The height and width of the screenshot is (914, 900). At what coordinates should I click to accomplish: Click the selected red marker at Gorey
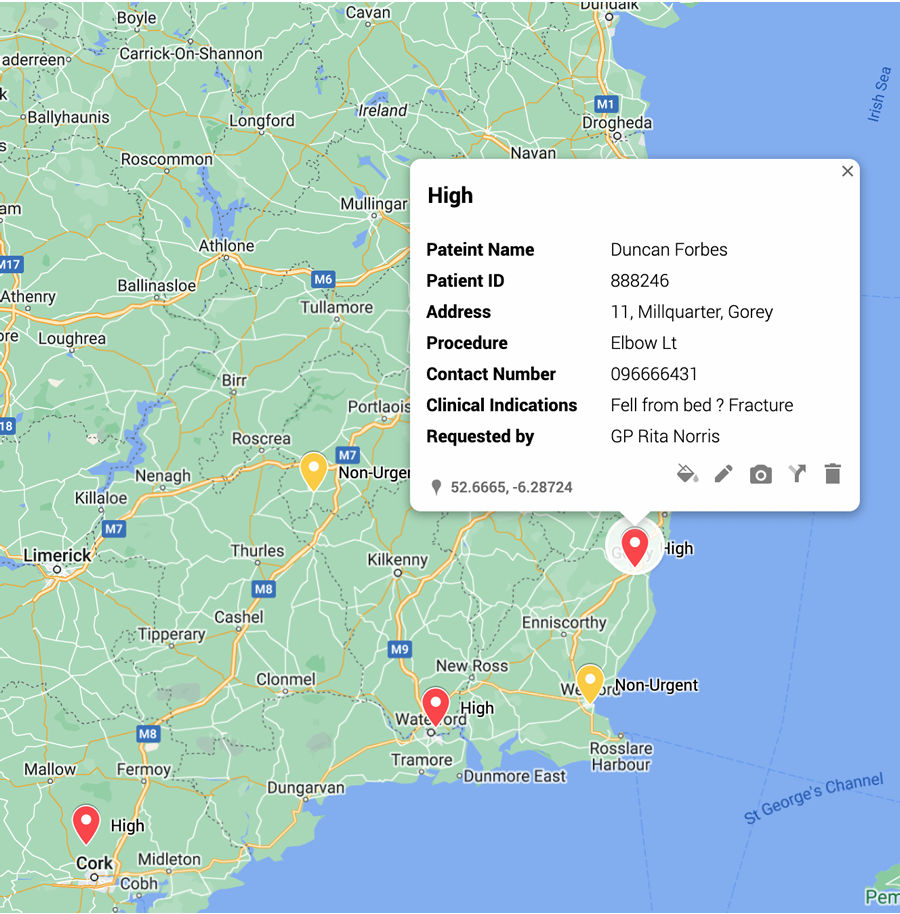click(x=635, y=547)
